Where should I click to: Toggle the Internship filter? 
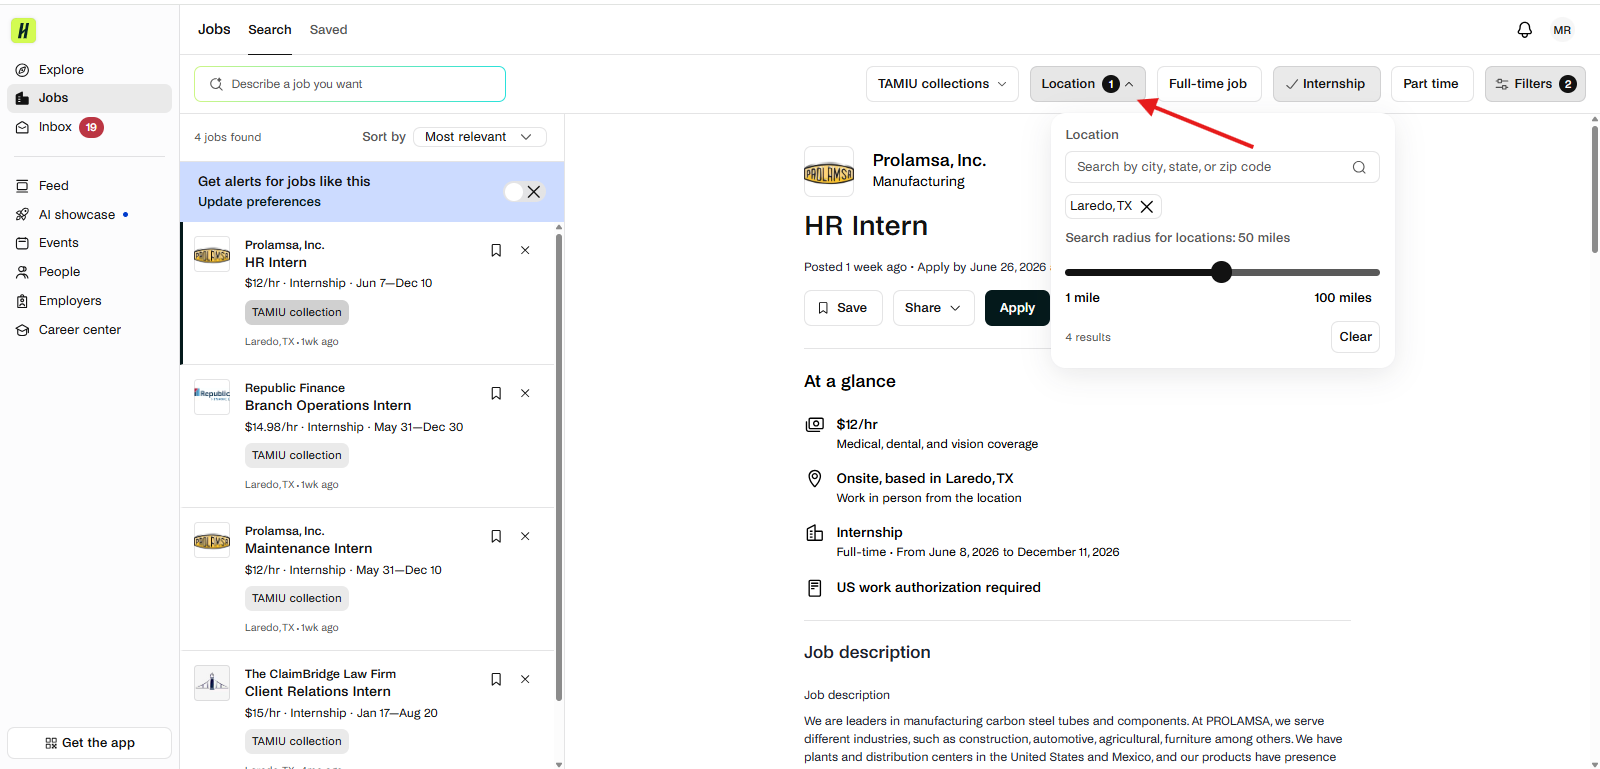click(1326, 84)
